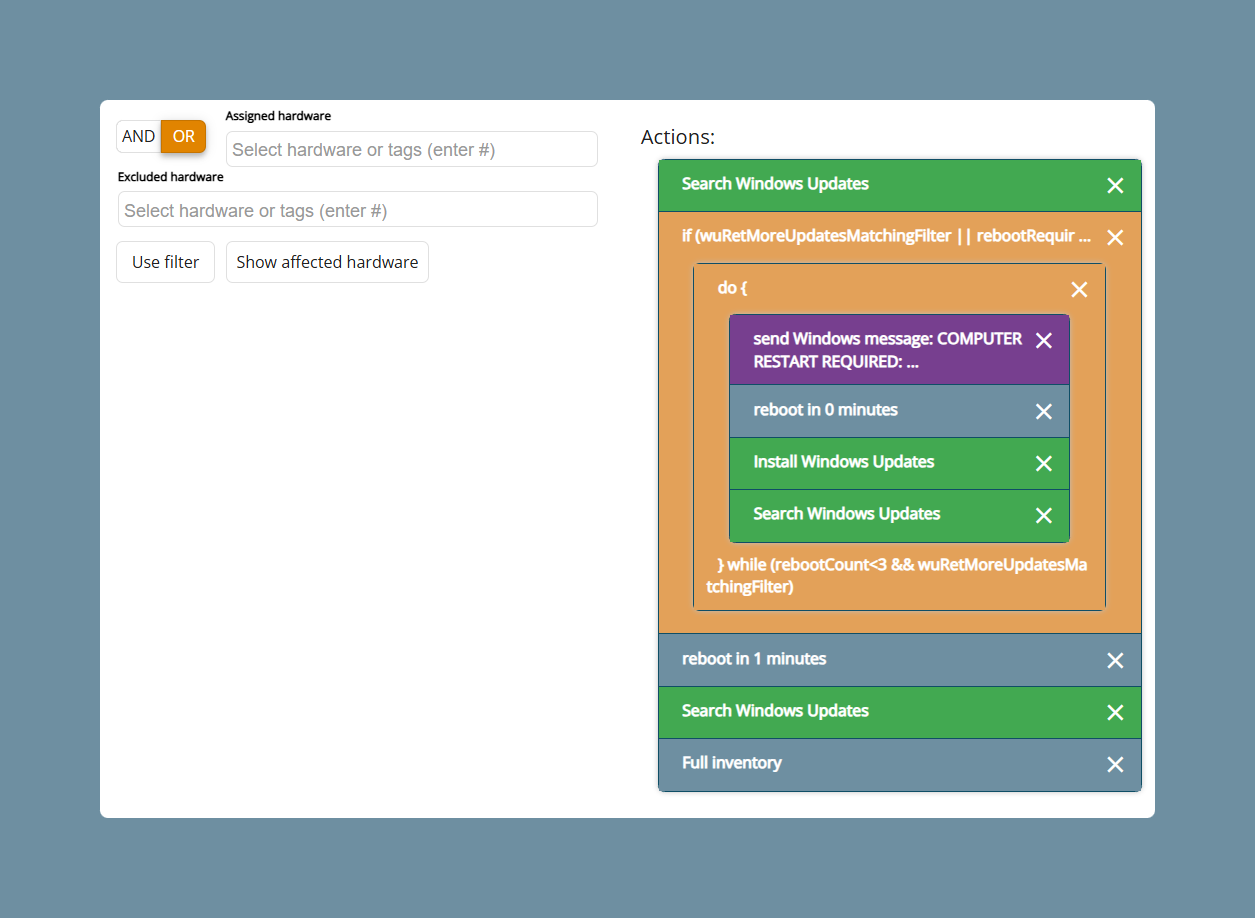Click the Assigned hardware label
This screenshot has width=1255, height=918.
(x=278, y=116)
